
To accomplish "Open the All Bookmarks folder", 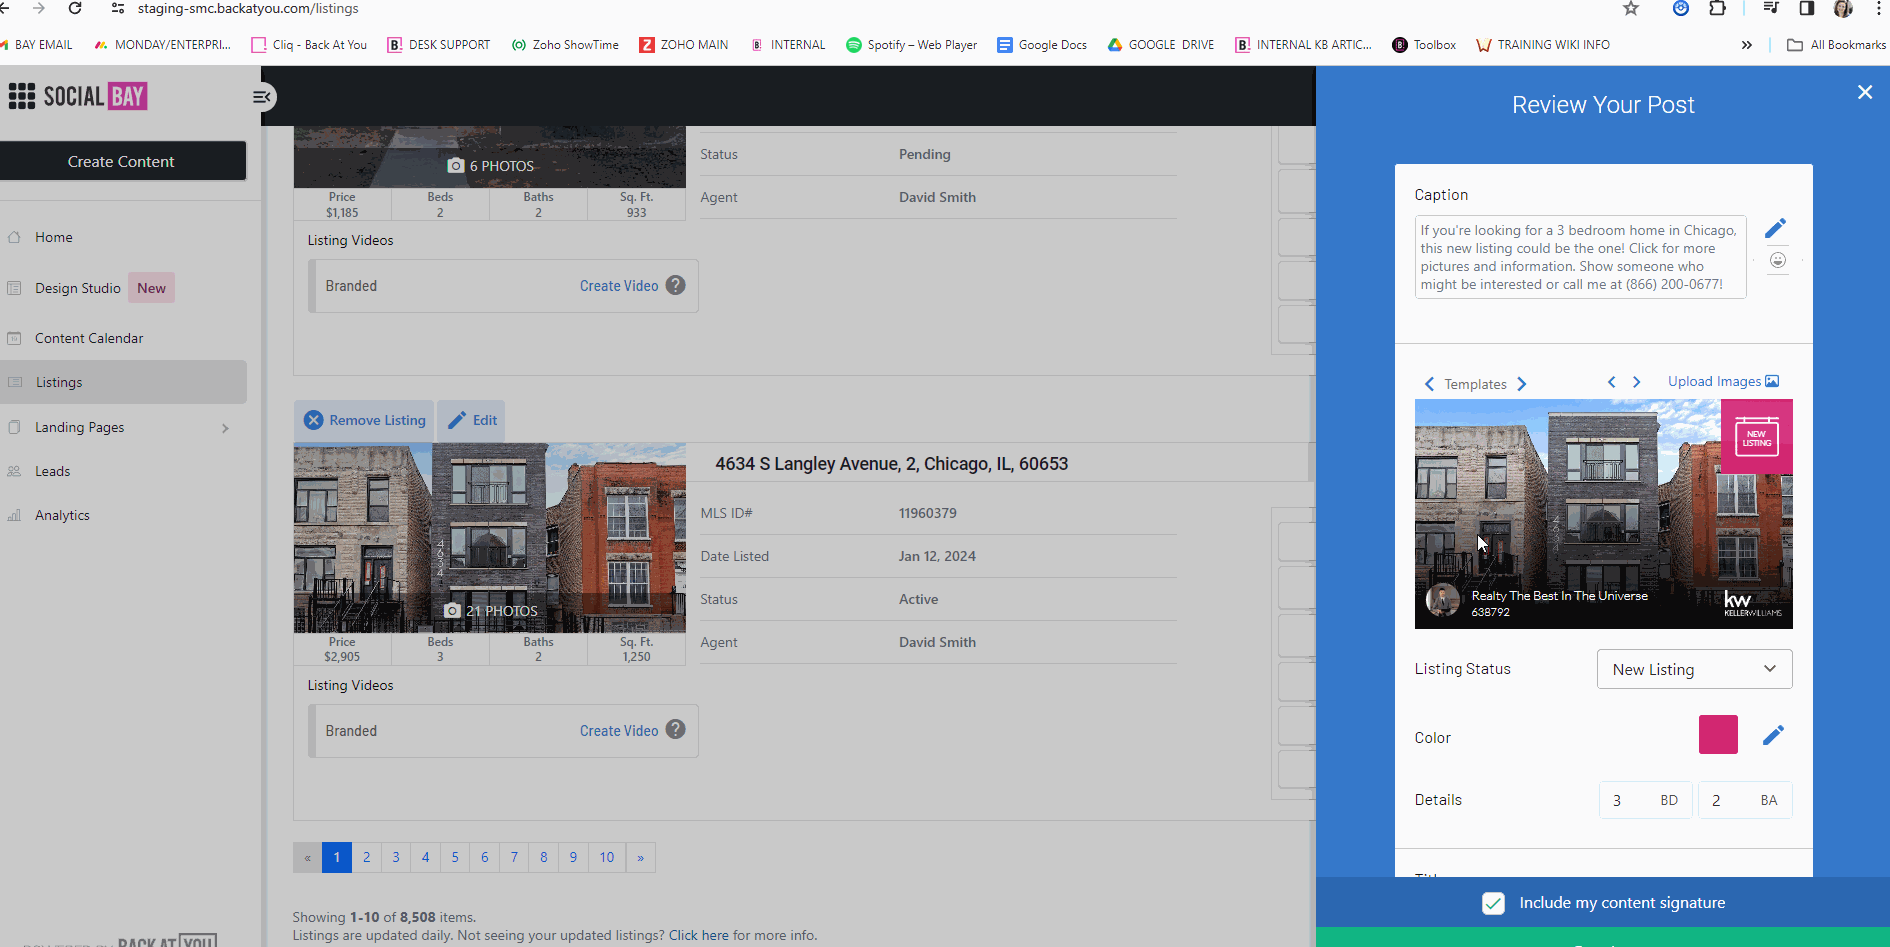I will (x=1836, y=45).
